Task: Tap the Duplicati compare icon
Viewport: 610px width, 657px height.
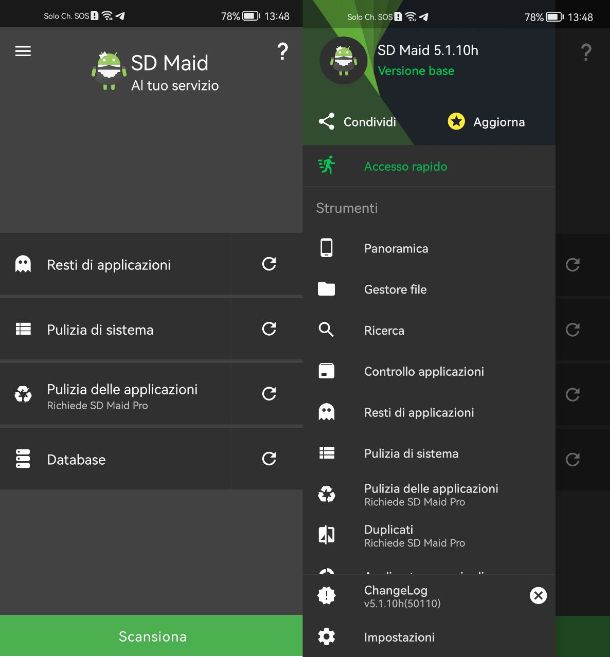Action: click(326, 535)
